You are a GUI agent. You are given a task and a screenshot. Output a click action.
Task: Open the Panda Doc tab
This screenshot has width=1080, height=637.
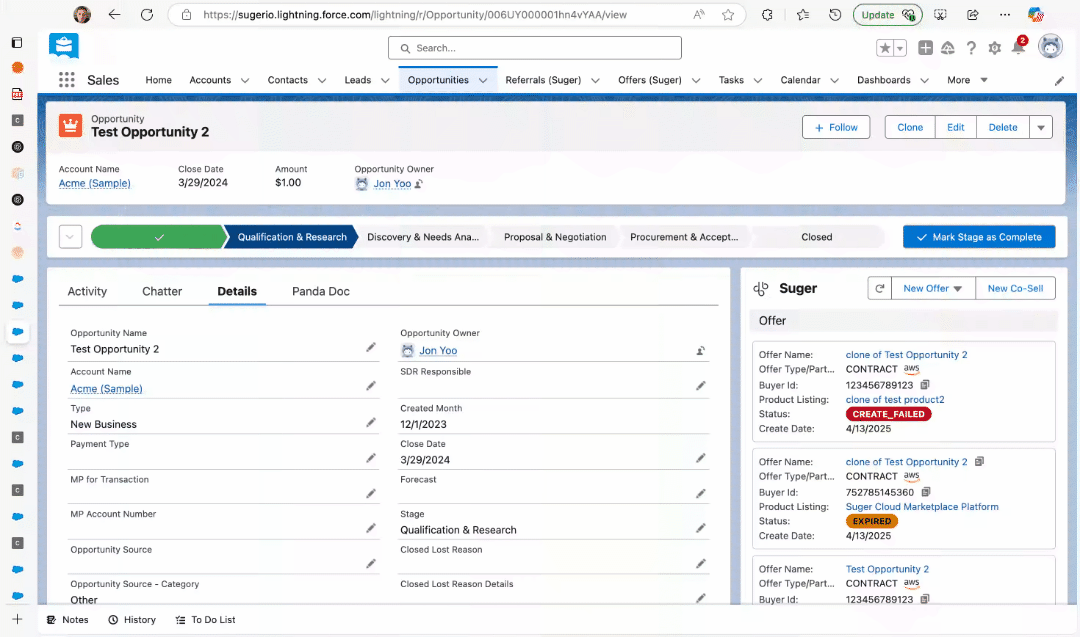(320, 291)
